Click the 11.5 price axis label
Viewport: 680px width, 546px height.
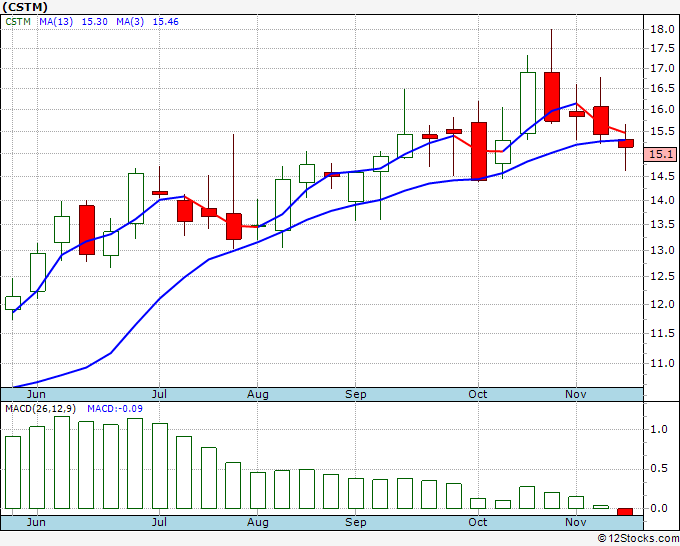coord(662,333)
